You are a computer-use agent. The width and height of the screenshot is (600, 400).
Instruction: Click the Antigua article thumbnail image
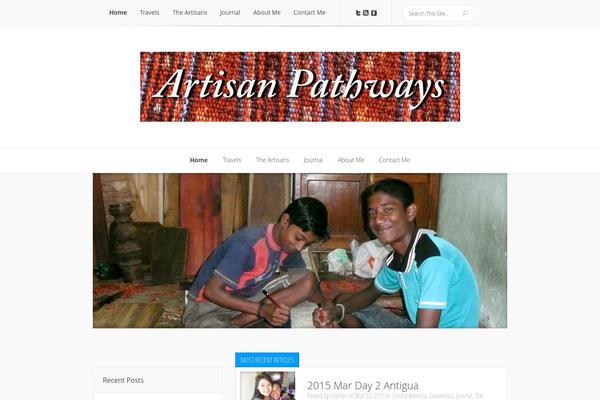[x=267, y=386]
